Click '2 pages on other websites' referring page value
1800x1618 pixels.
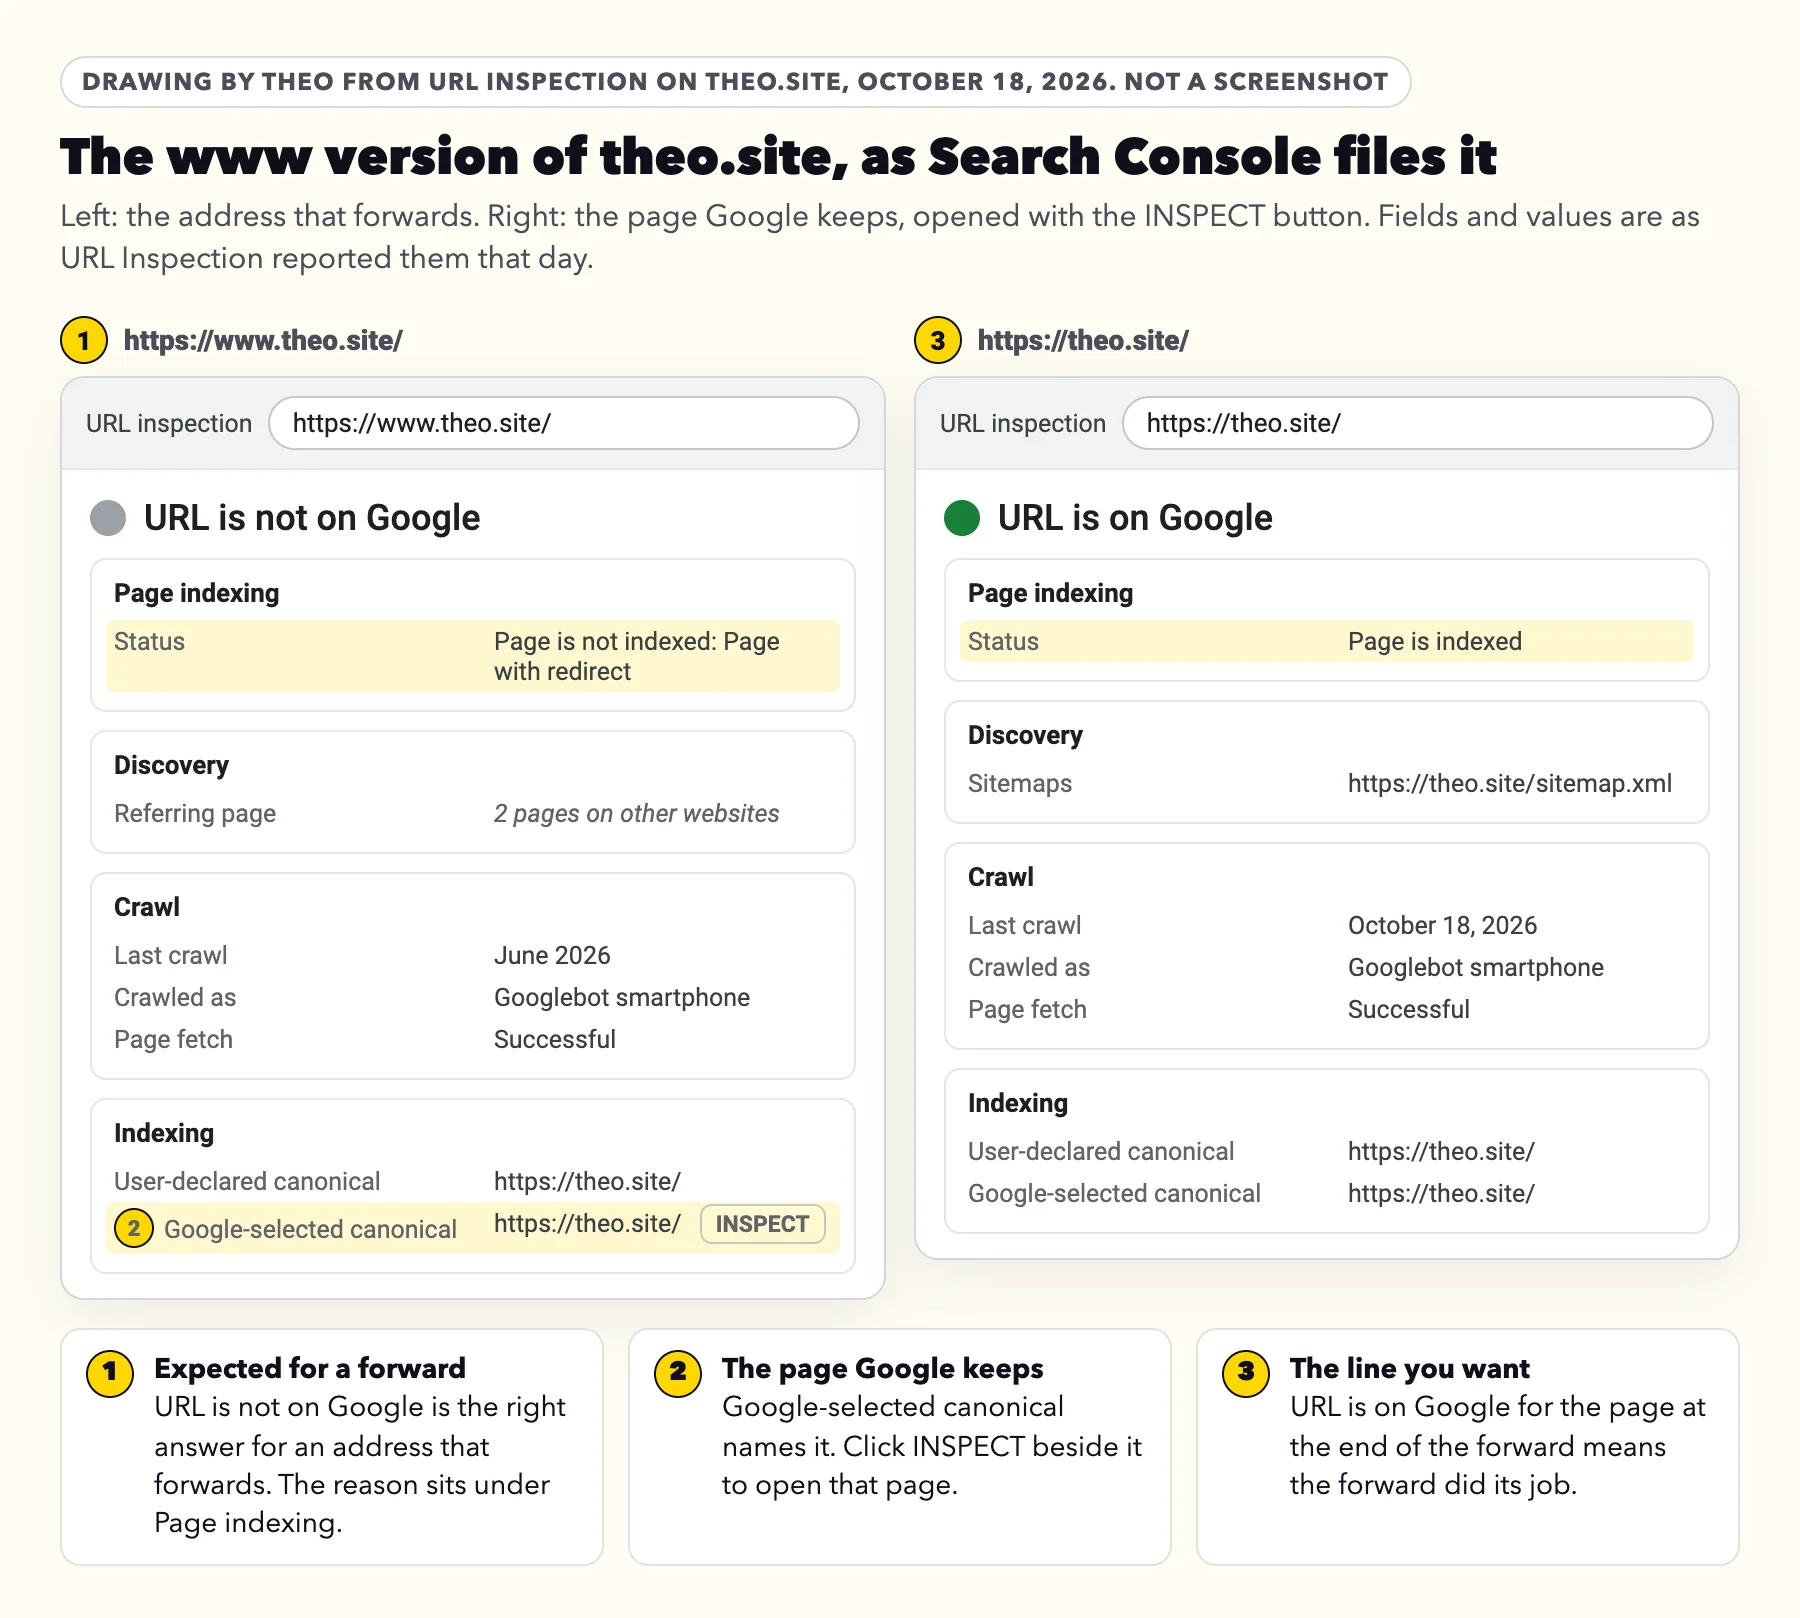click(636, 813)
